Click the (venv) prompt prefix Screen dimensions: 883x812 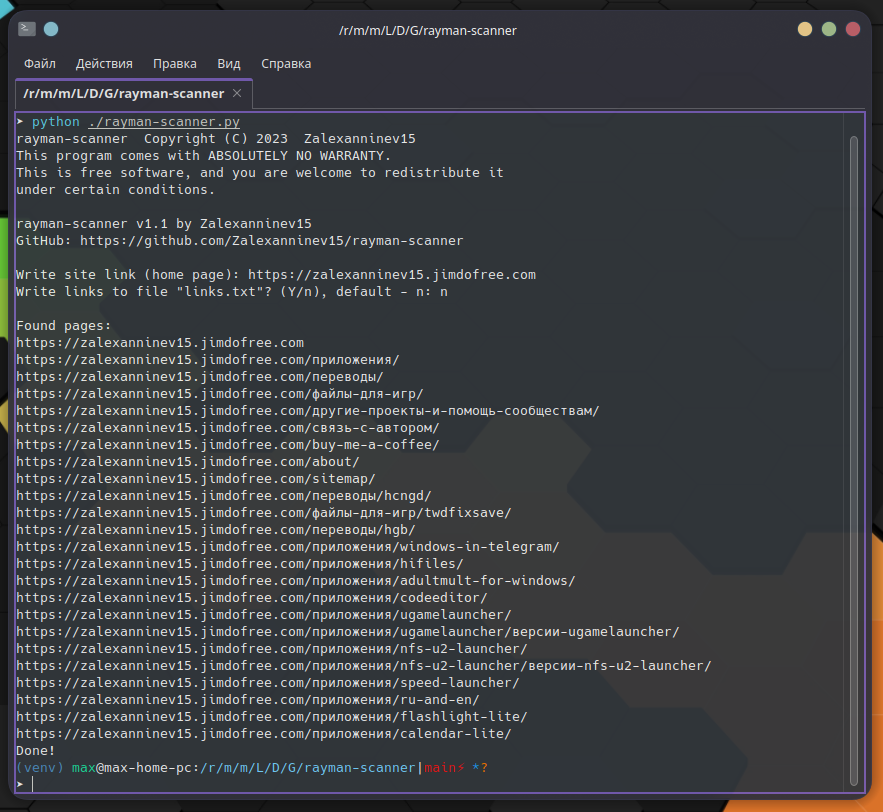[x=40, y=768]
